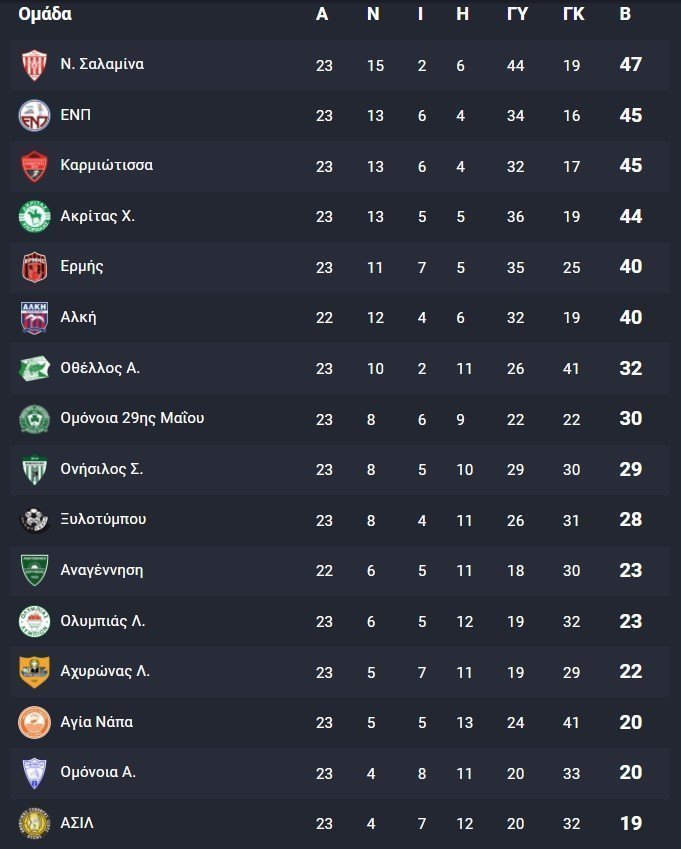Click the Ερμής red emblem

tap(34, 267)
